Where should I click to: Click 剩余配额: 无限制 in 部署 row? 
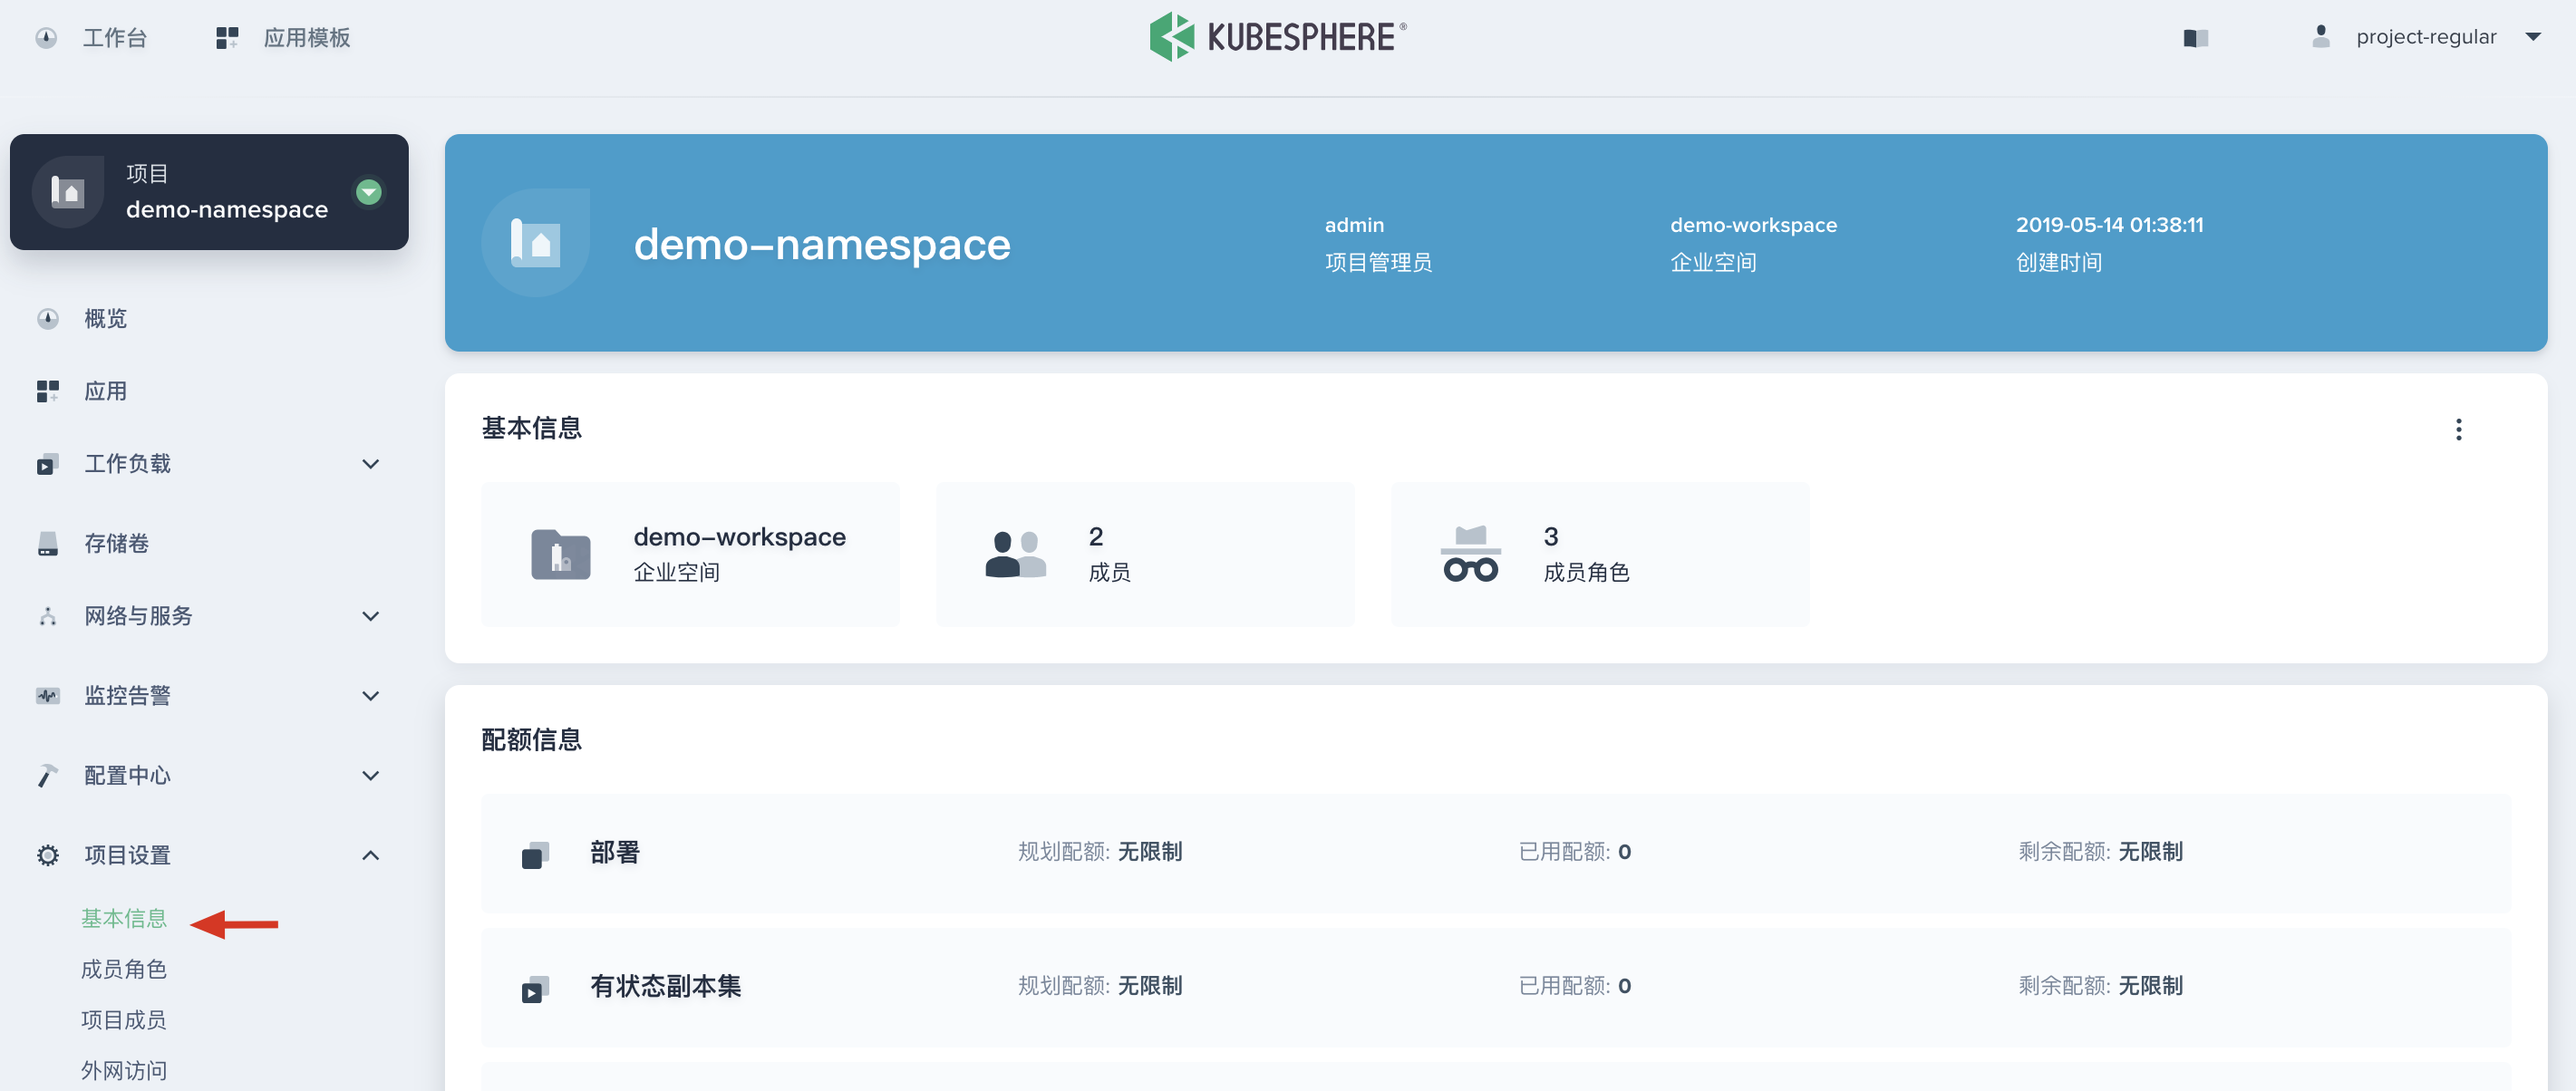(x=2100, y=852)
